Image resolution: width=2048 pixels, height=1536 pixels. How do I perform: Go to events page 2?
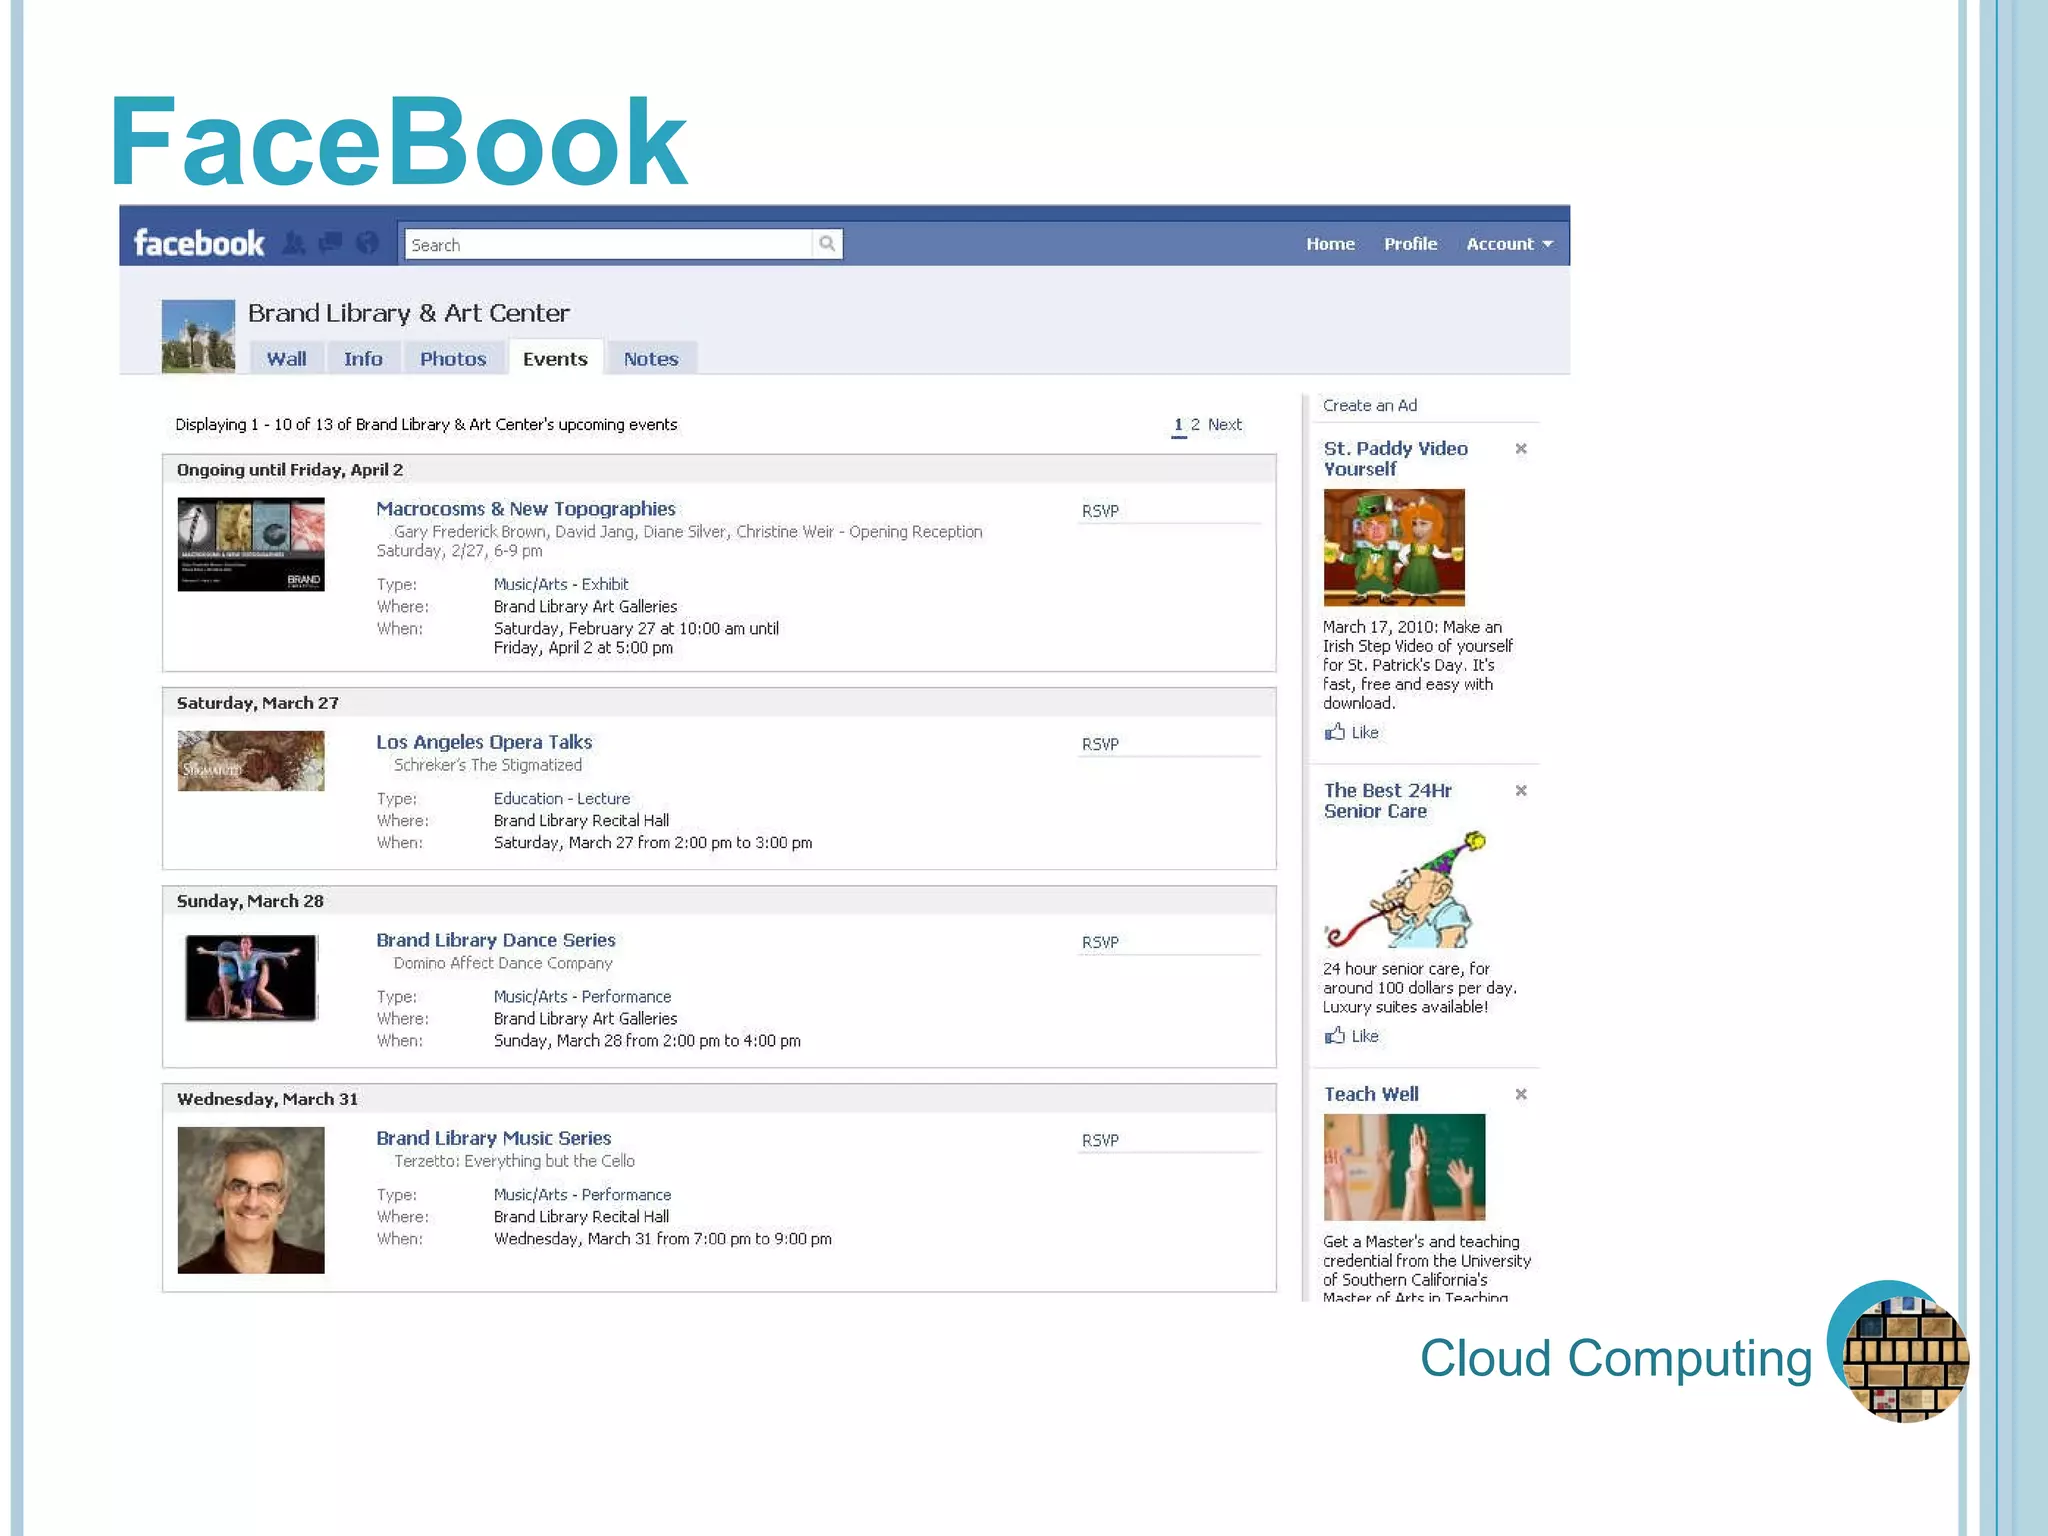[1195, 425]
